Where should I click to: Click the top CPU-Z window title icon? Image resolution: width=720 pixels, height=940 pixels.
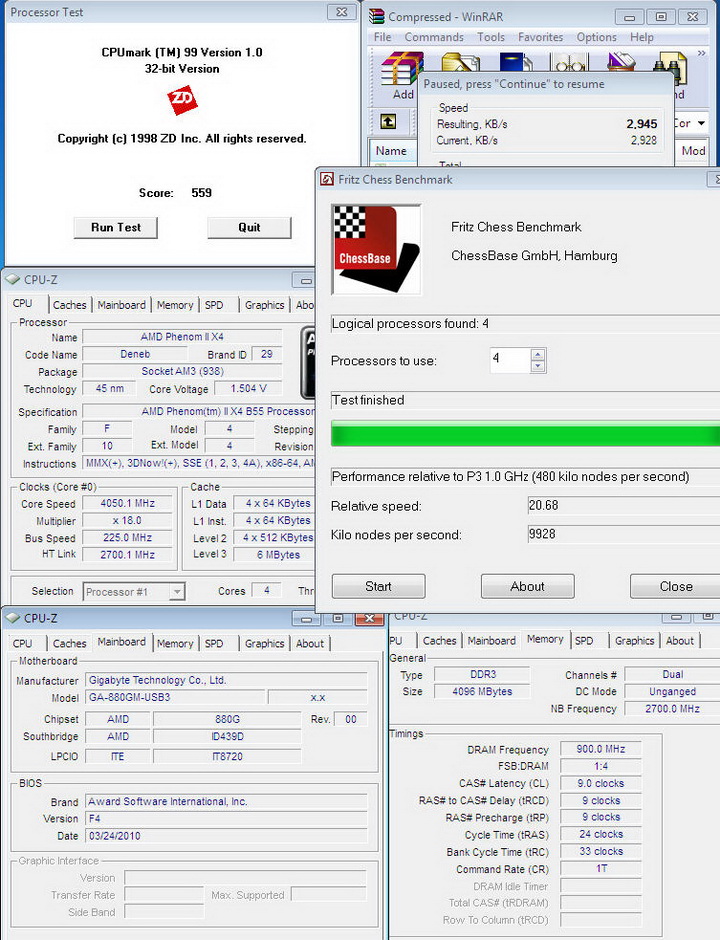coord(12,279)
